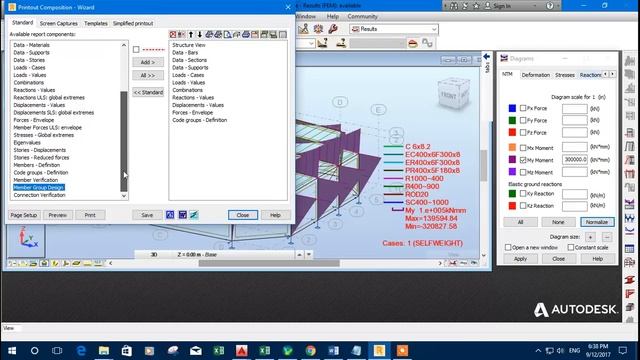Click the star icon in title bar
This screenshot has height=360, width=640.
(476, 6)
